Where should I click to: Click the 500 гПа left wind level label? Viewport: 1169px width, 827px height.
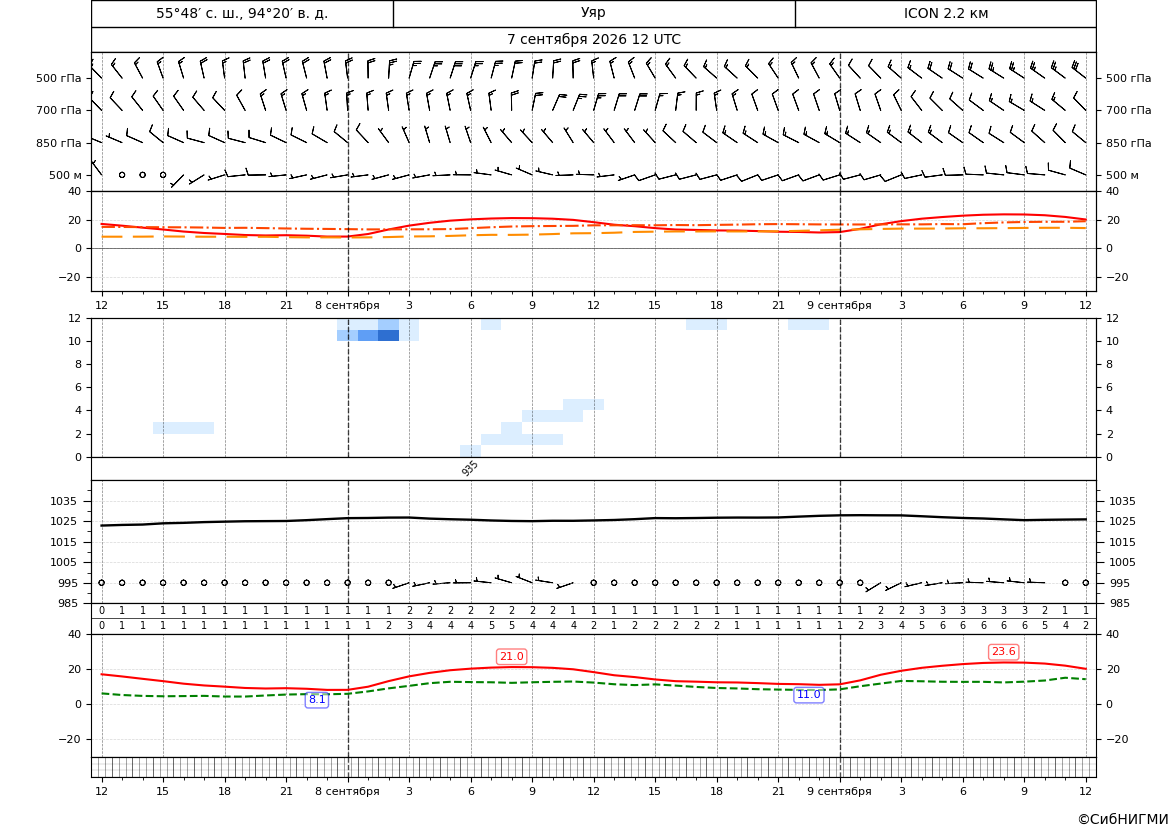pyautogui.click(x=59, y=78)
